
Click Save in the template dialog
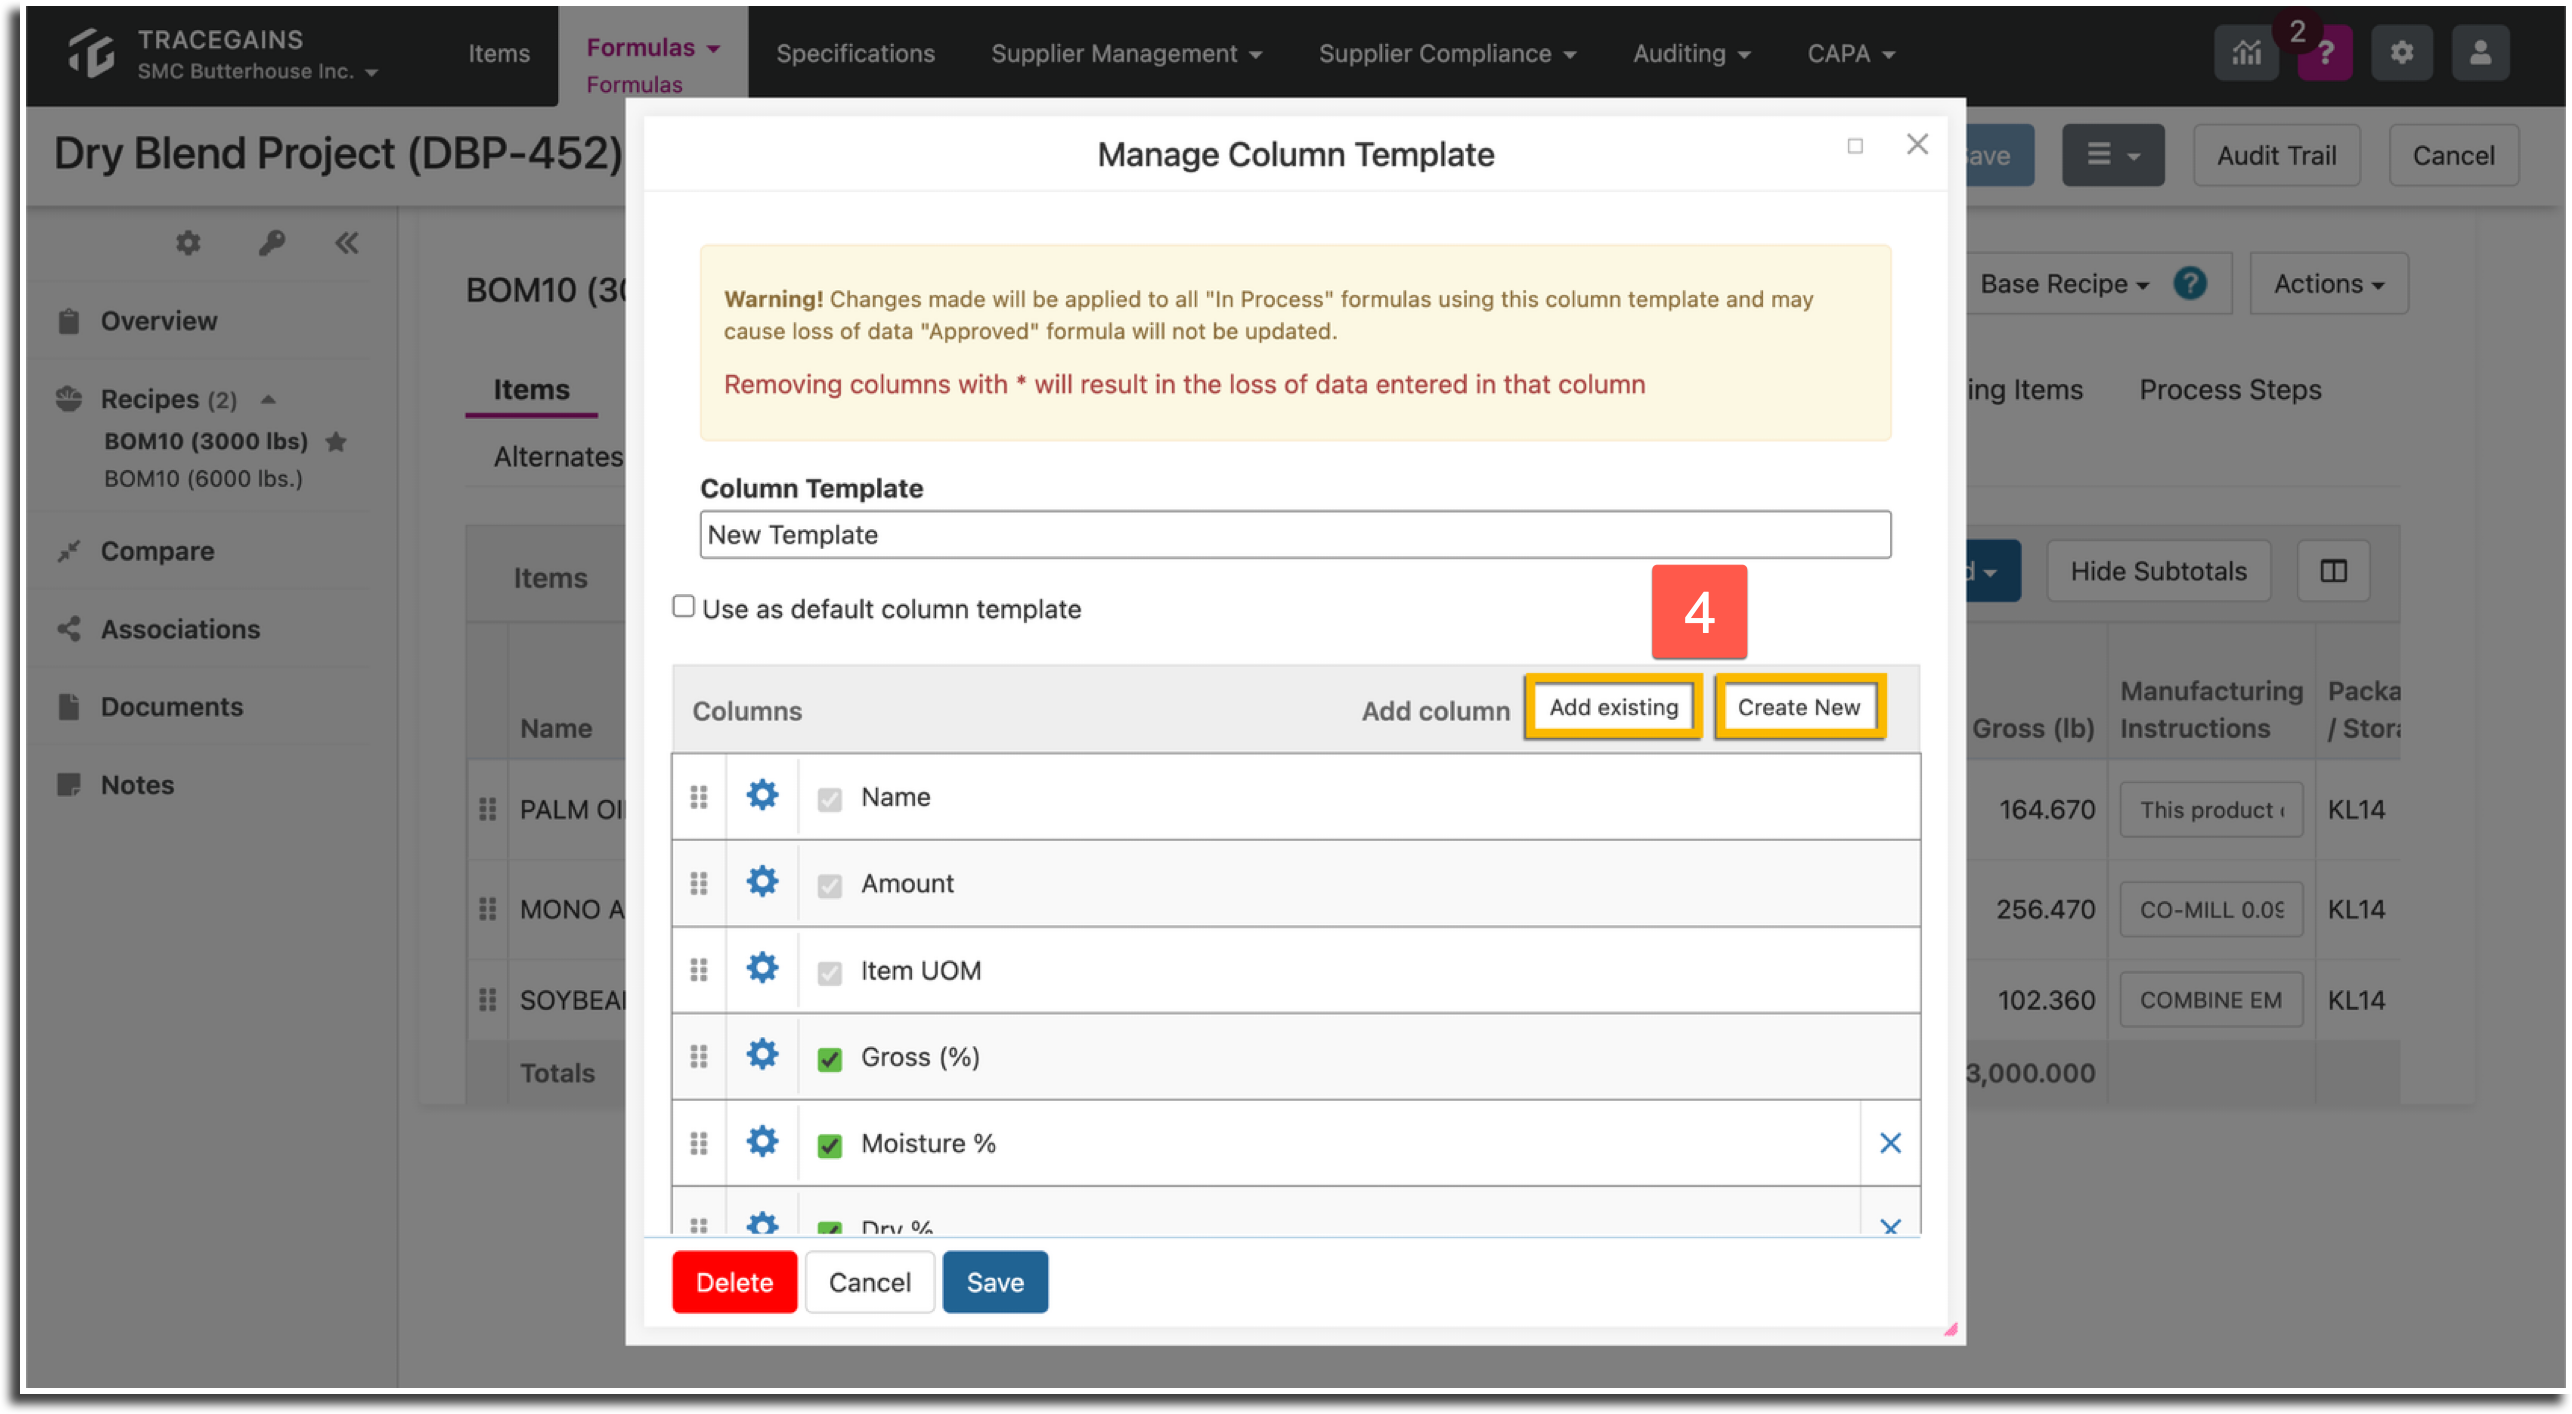(994, 1282)
